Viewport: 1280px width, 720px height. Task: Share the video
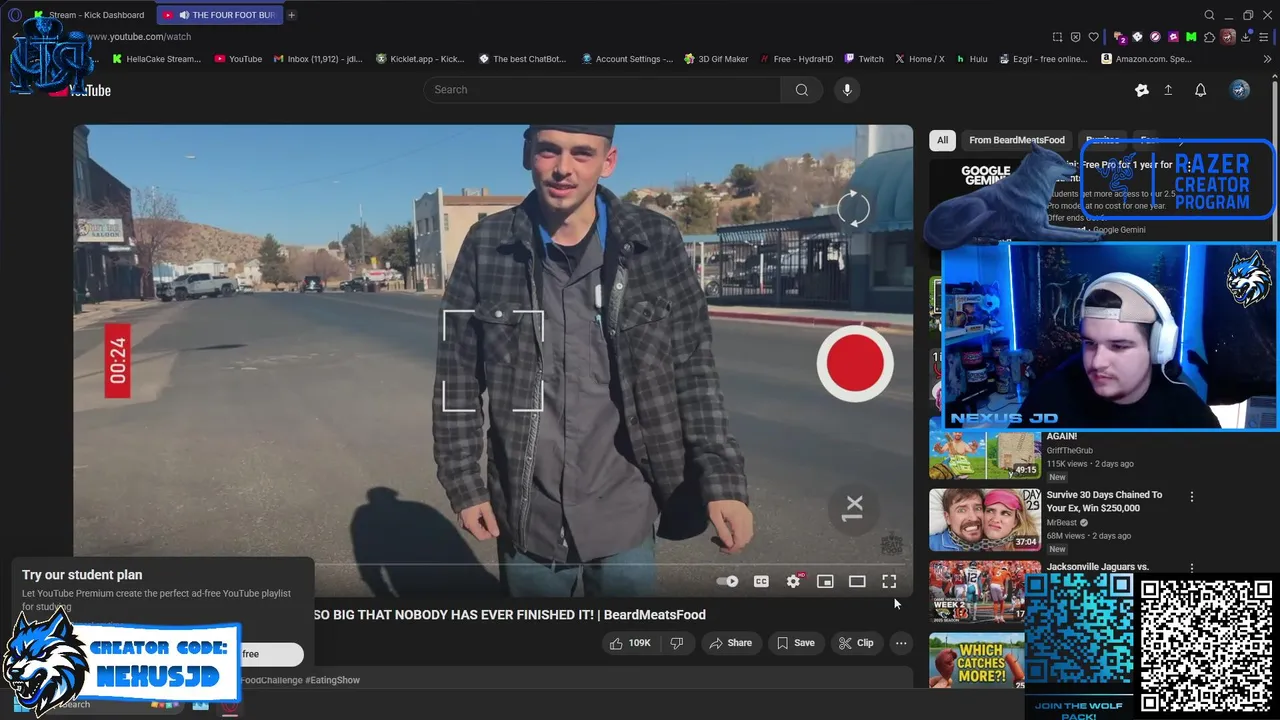pos(730,643)
